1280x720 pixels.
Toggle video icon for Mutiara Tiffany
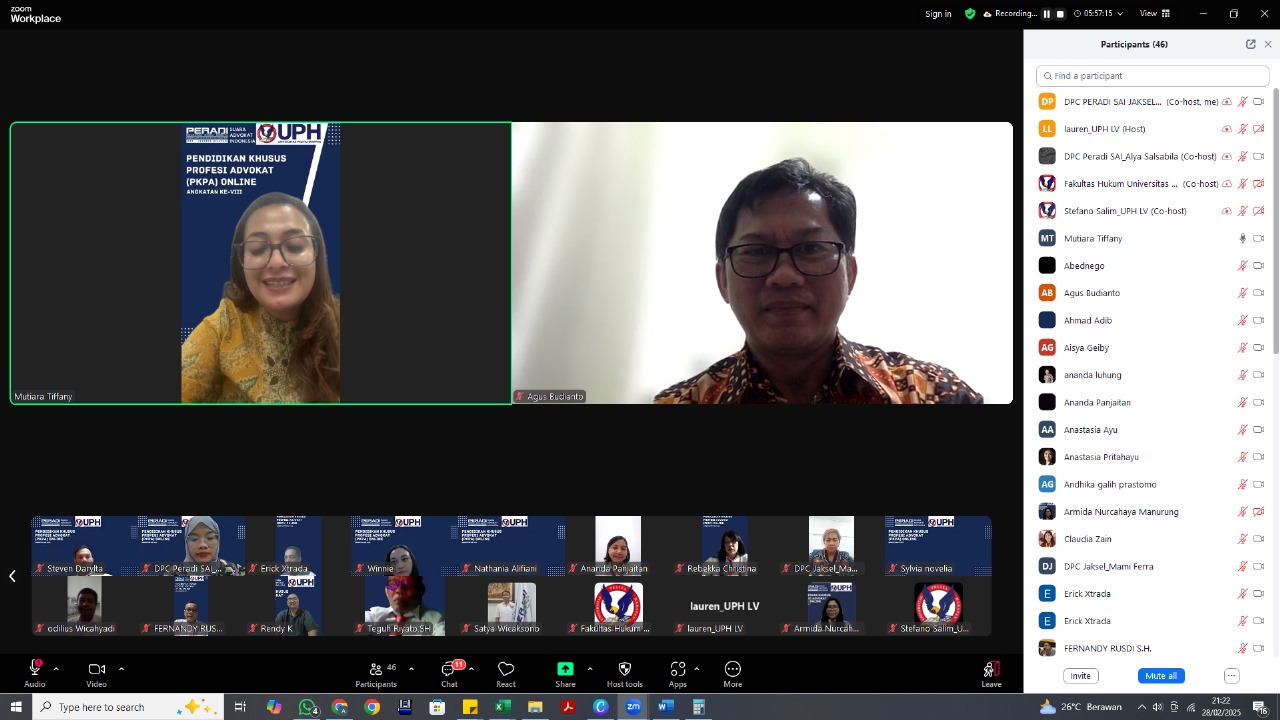tap(1259, 238)
